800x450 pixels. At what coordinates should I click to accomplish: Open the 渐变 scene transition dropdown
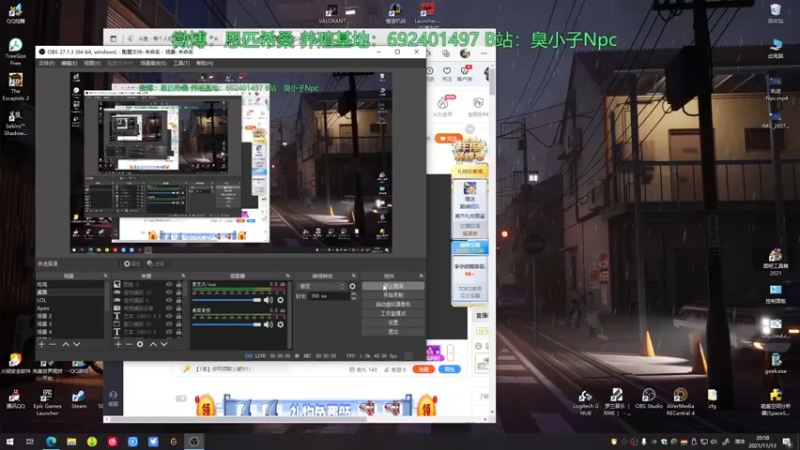pos(321,286)
